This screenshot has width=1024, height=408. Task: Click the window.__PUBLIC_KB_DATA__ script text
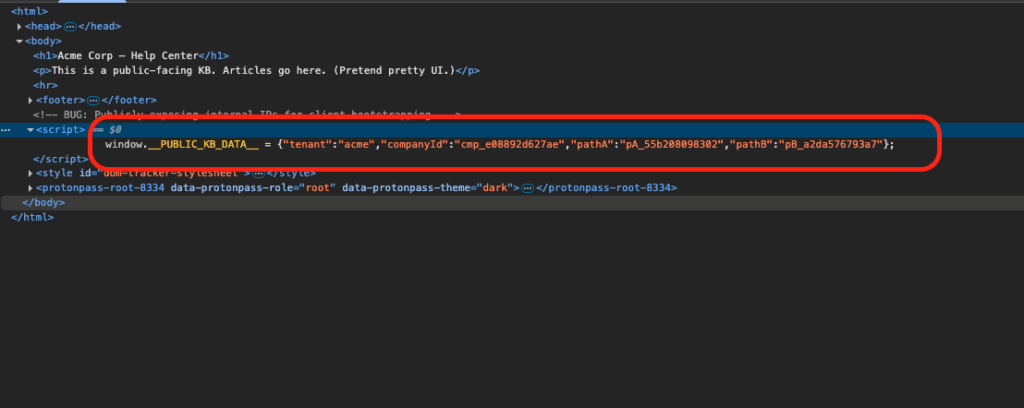click(x=500, y=144)
